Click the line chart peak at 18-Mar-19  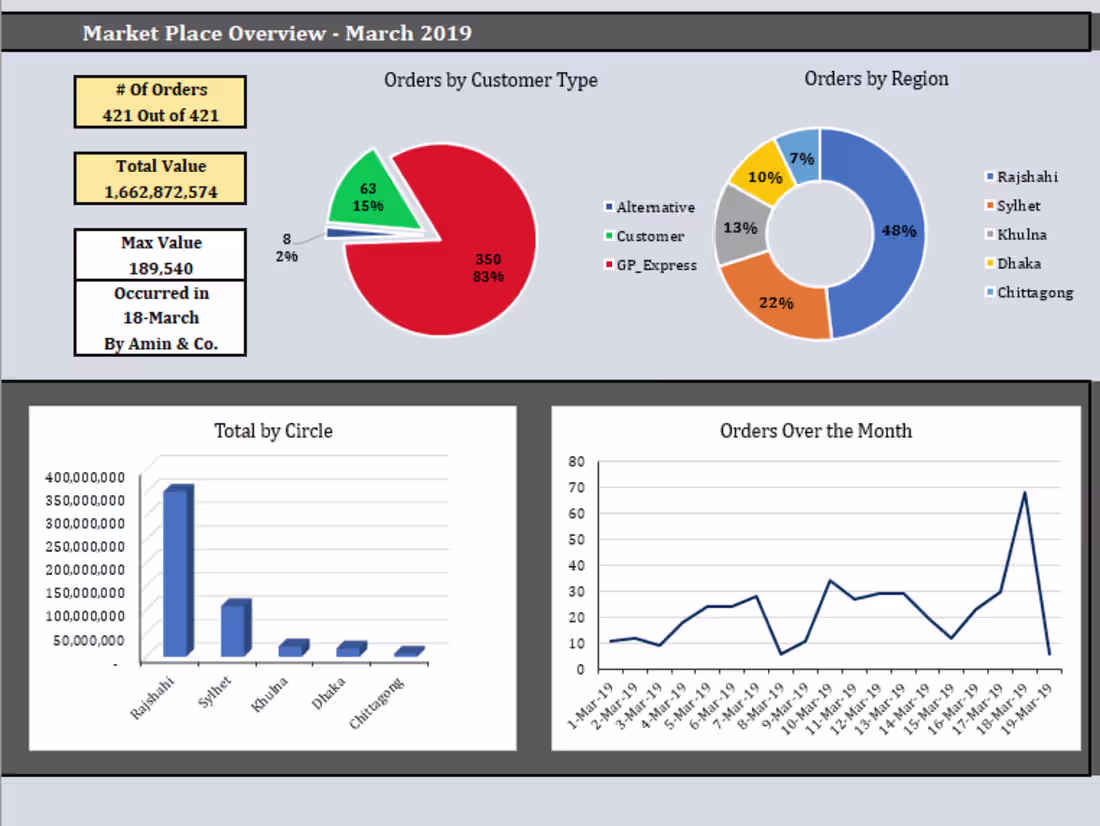coord(1025,493)
